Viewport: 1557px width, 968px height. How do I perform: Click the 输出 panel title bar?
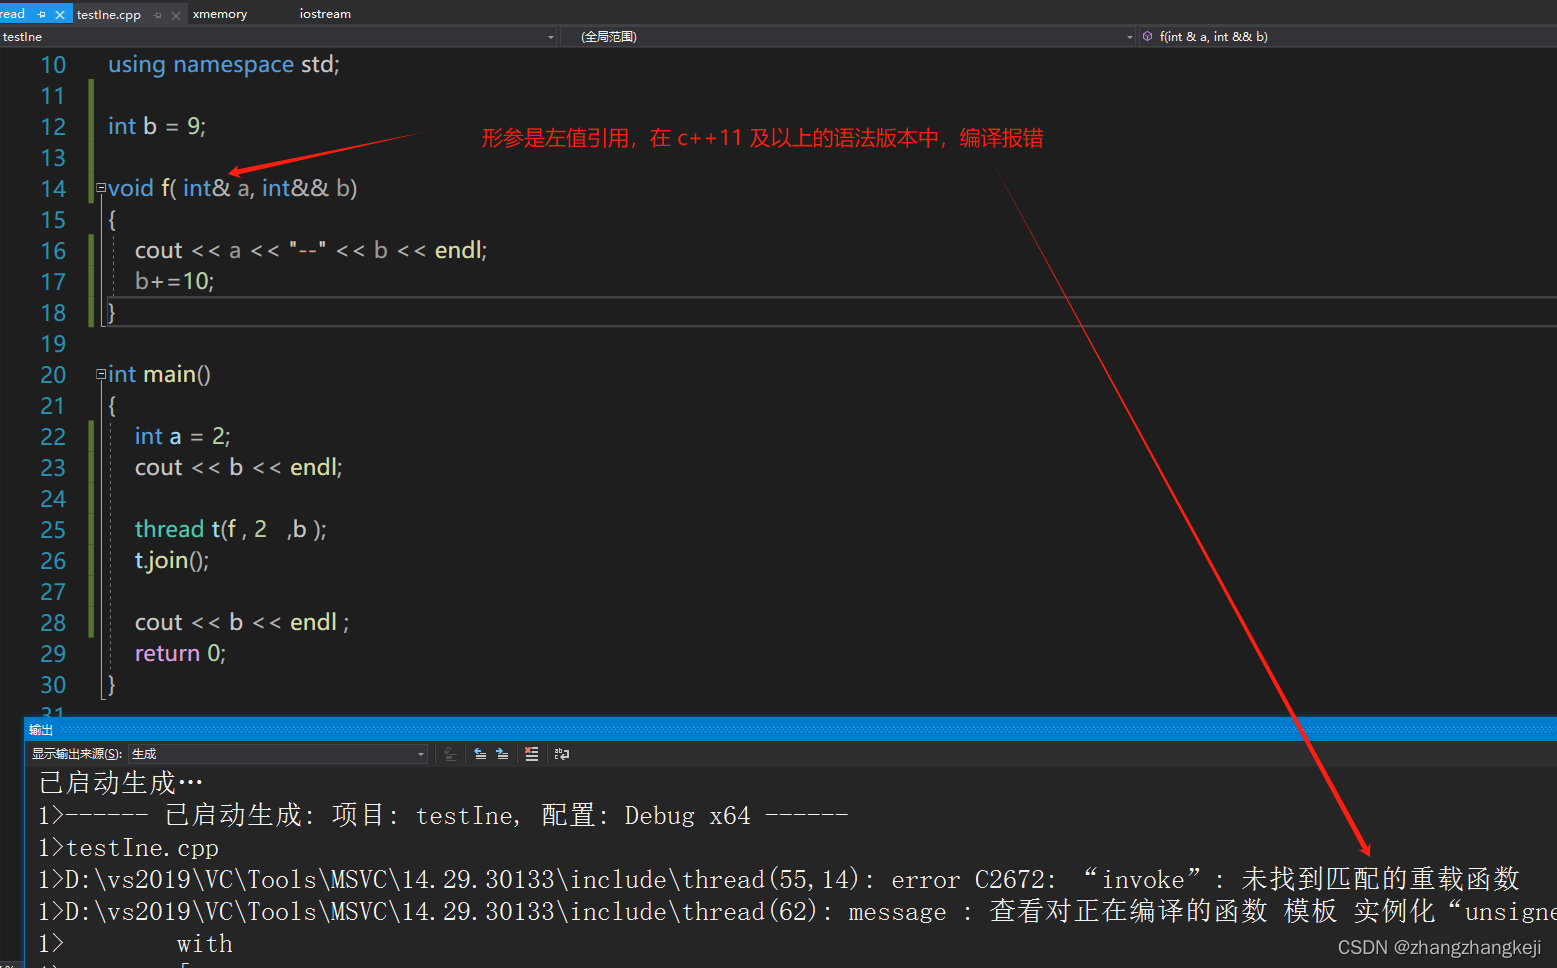[790, 730]
